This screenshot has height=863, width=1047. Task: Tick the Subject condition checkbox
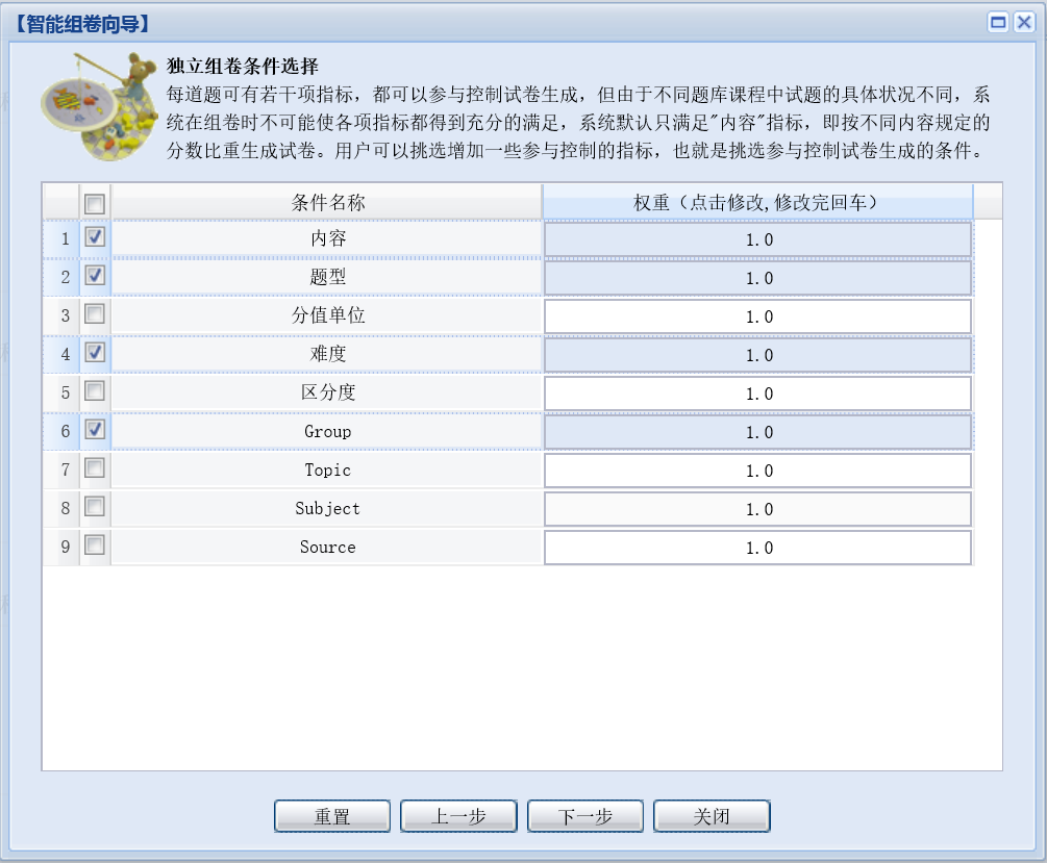(x=95, y=507)
